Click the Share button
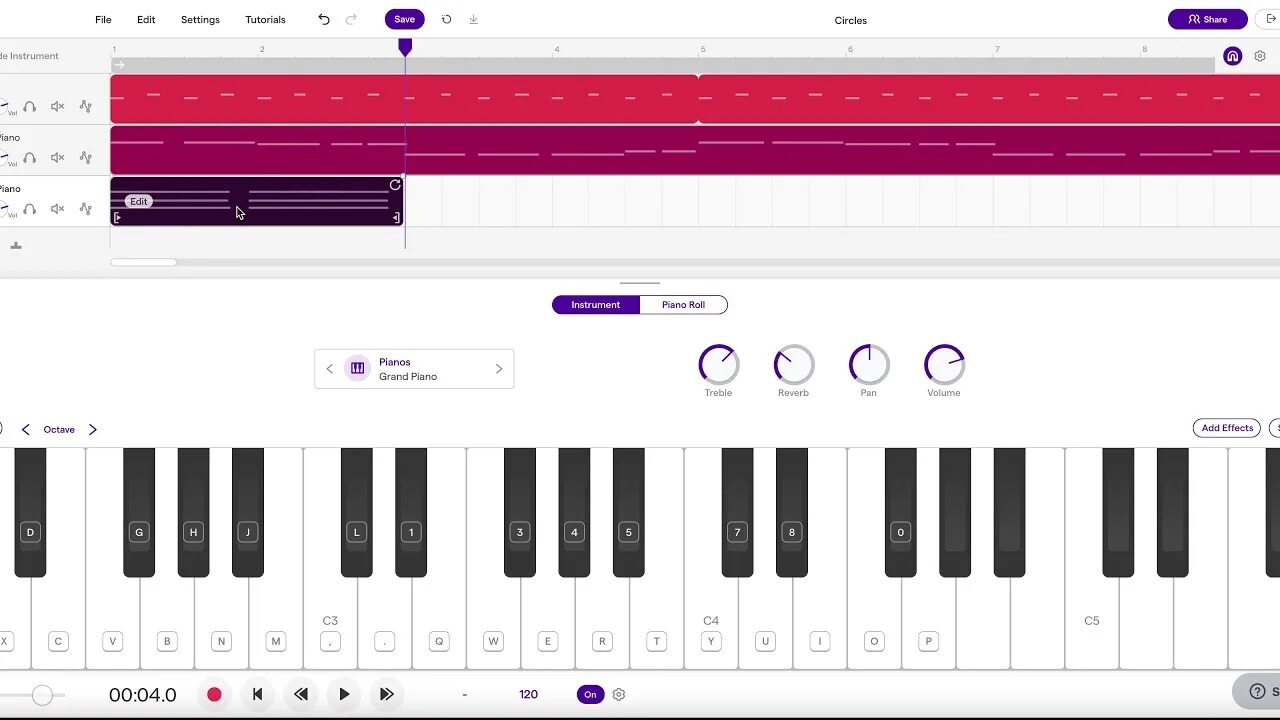The image size is (1280, 720). coord(1208,19)
